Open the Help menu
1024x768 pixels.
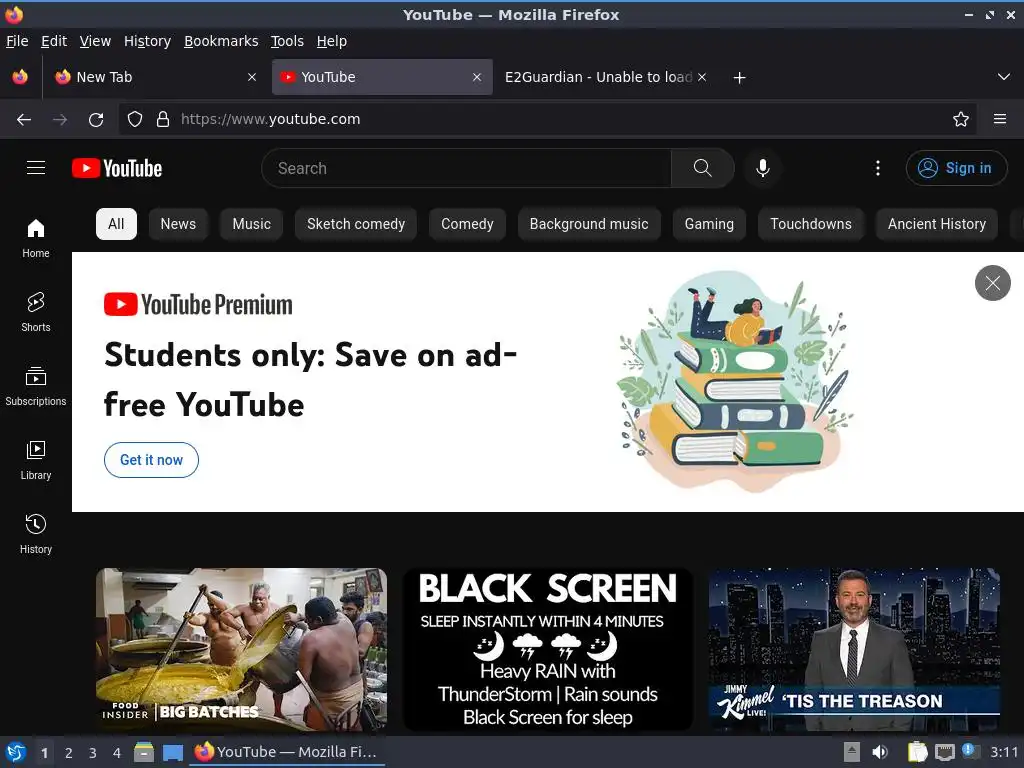coord(332,41)
